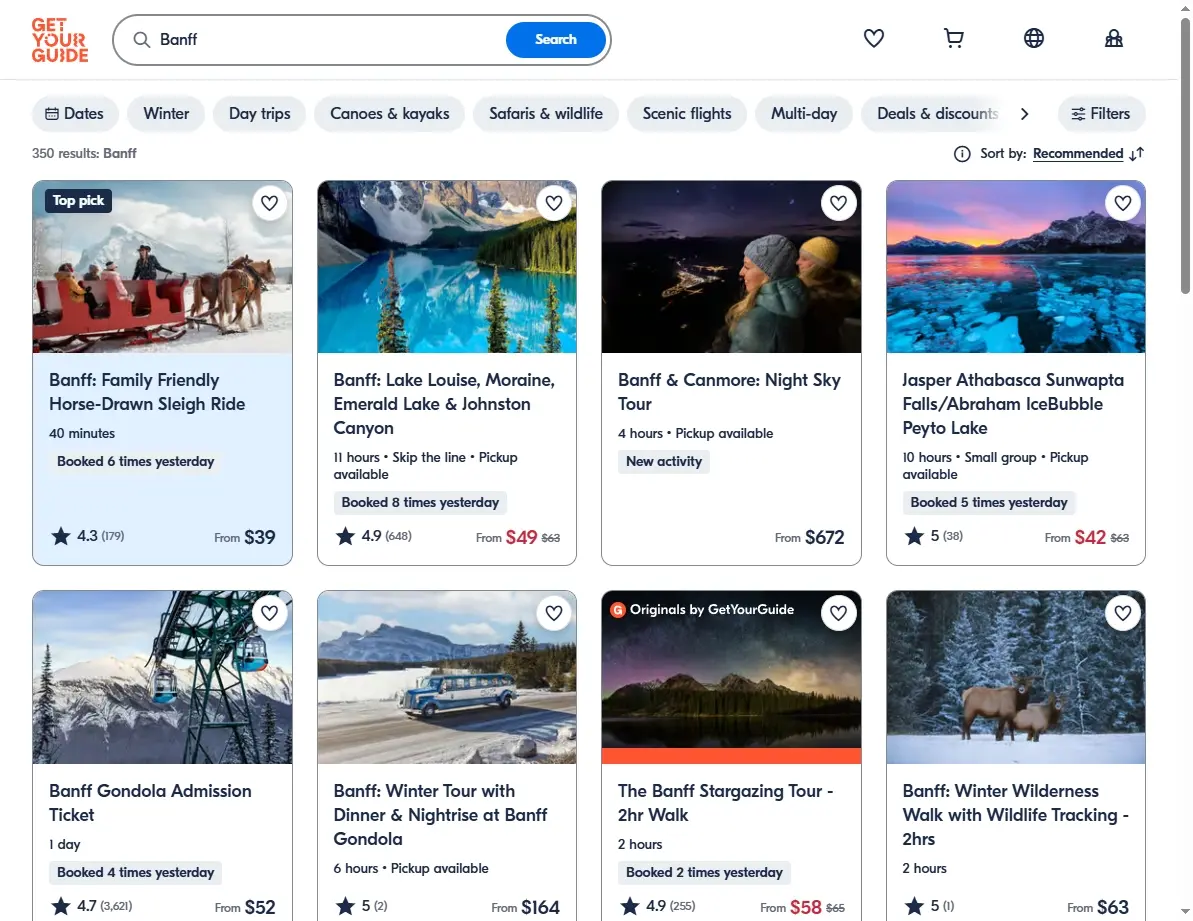Click the sliders icon in Filters button
Image resolution: width=1193 pixels, height=921 pixels.
pos(1078,114)
